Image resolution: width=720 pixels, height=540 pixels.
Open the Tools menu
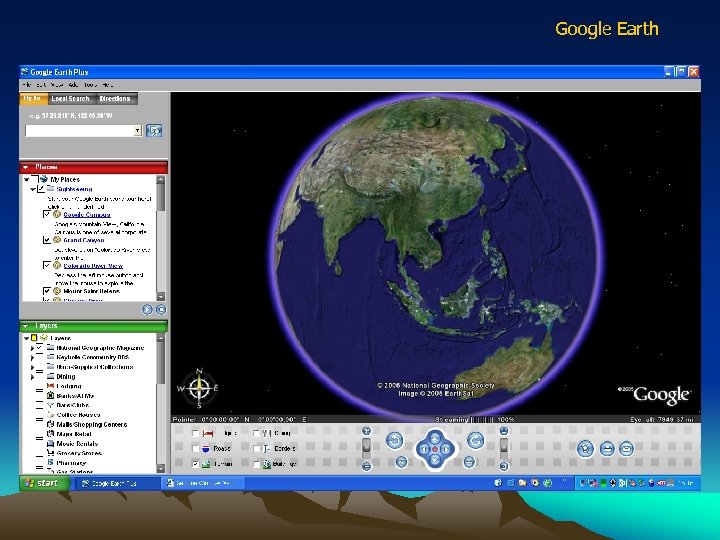coord(90,85)
